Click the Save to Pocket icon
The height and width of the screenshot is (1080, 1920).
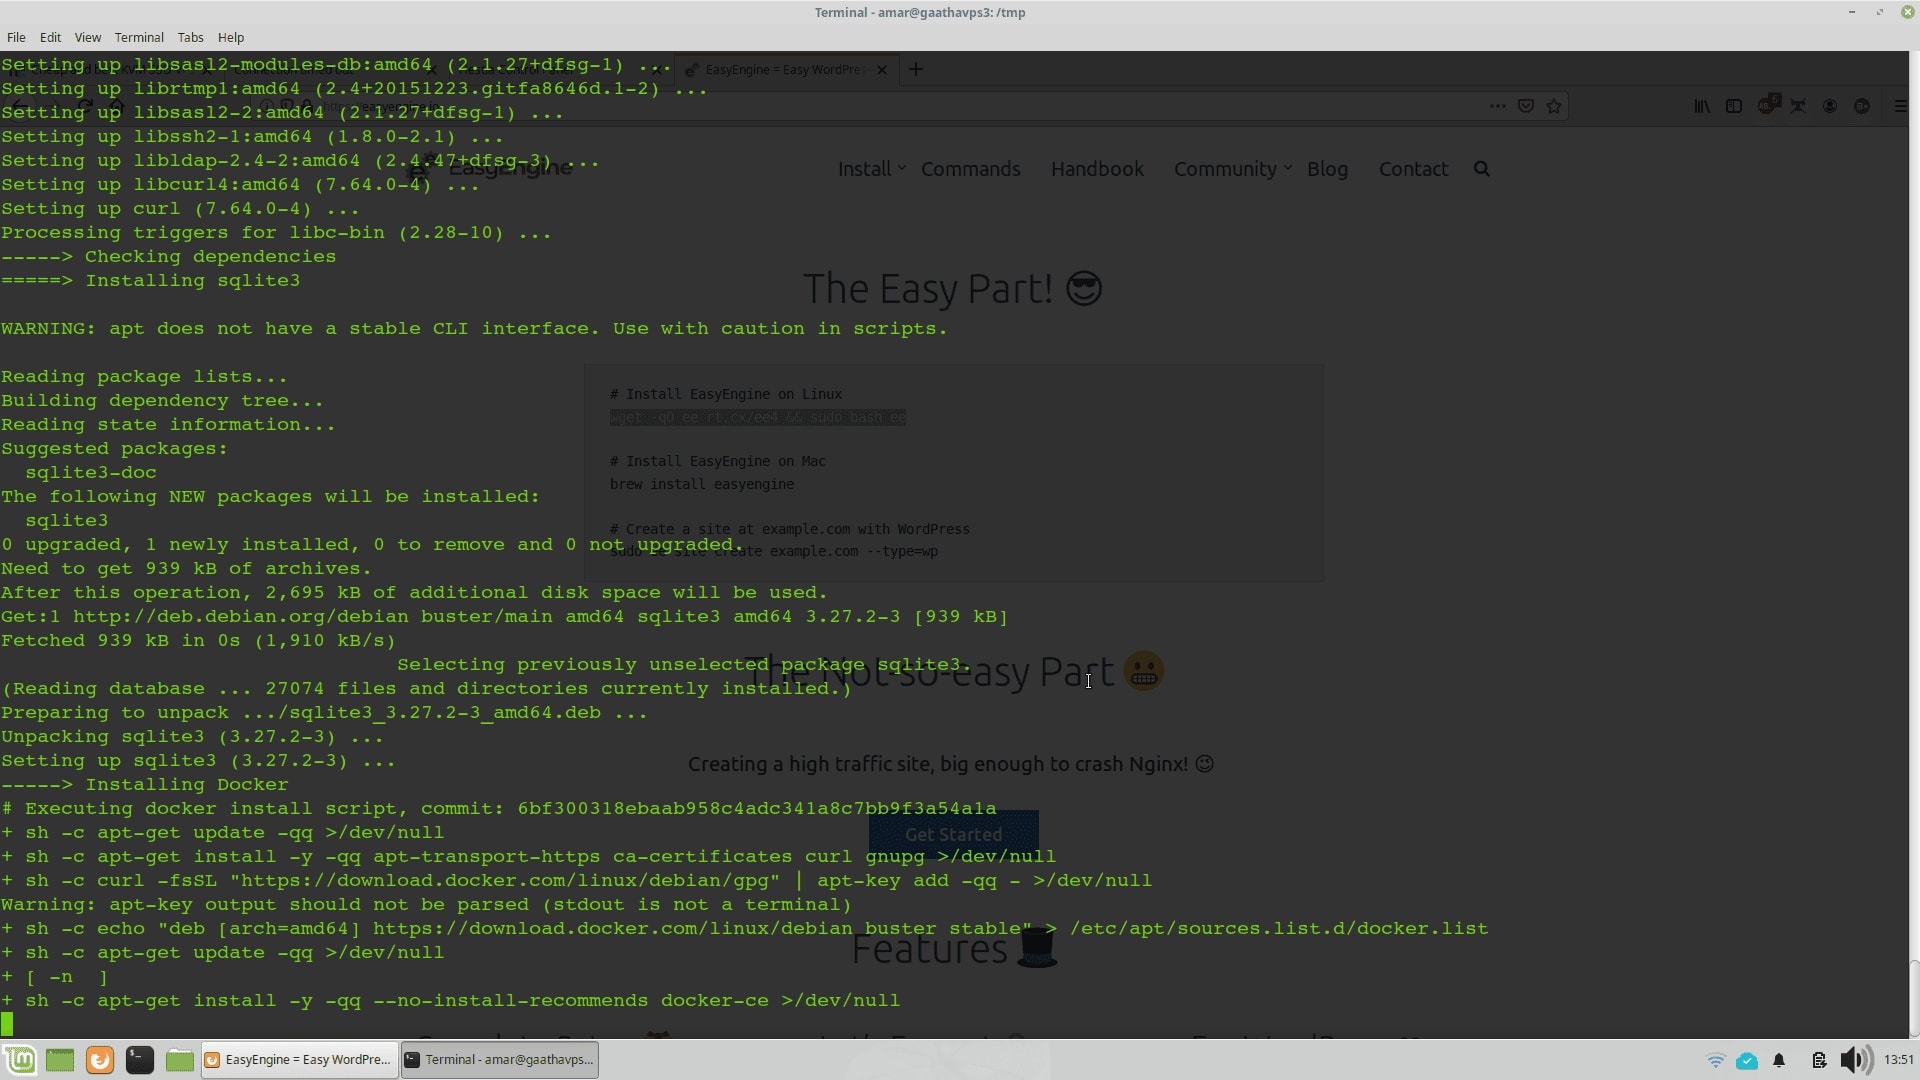(1526, 106)
